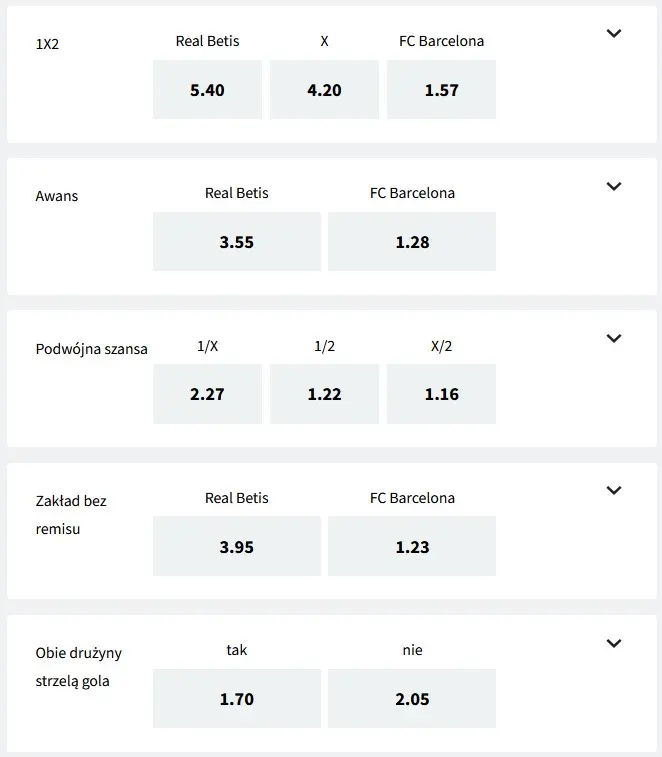Image resolution: width=662 pixels, height=757 pixels.
Task: Collapse the Obie drużyny strzelą gola chevron
Action: point(614,643)
